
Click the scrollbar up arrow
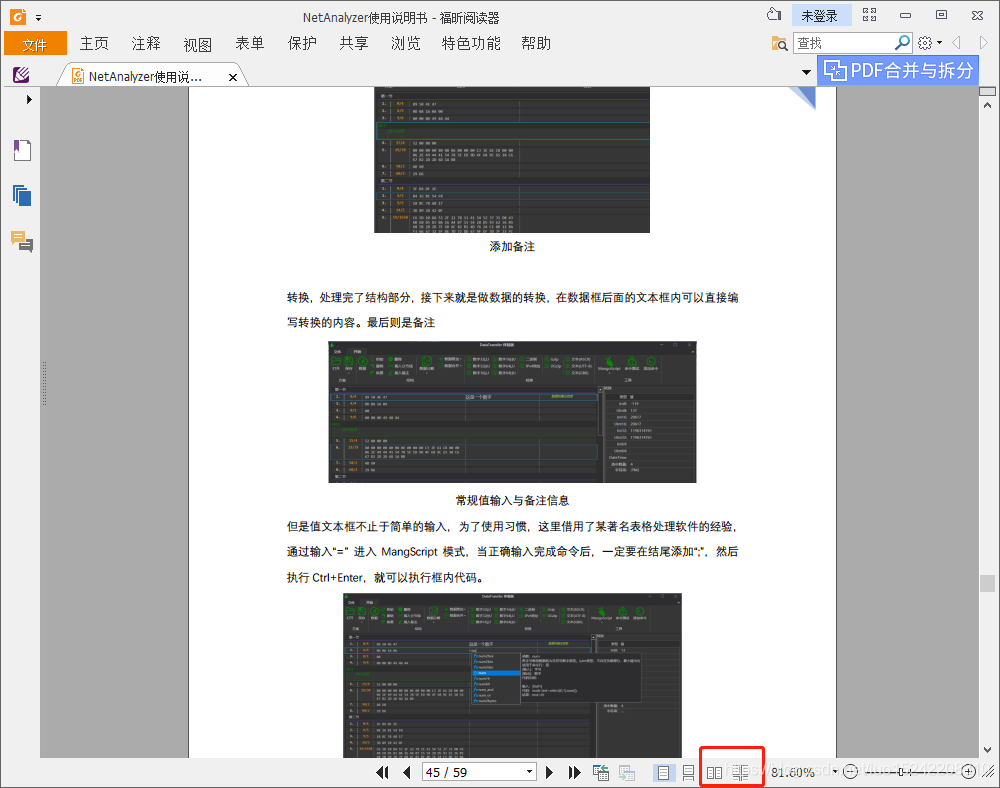tap(987, 105)
